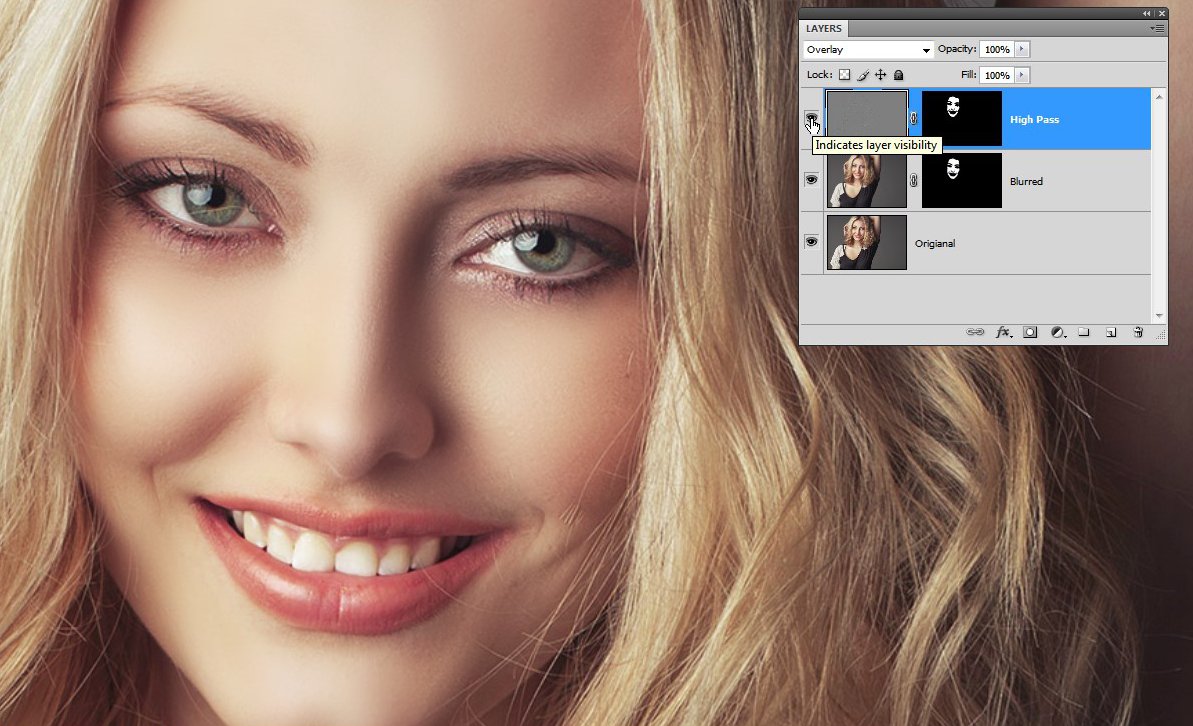Screen dimensions: 1193x726
Task: Add a layer mask with the mask icon
Action: pos(1030,332)
